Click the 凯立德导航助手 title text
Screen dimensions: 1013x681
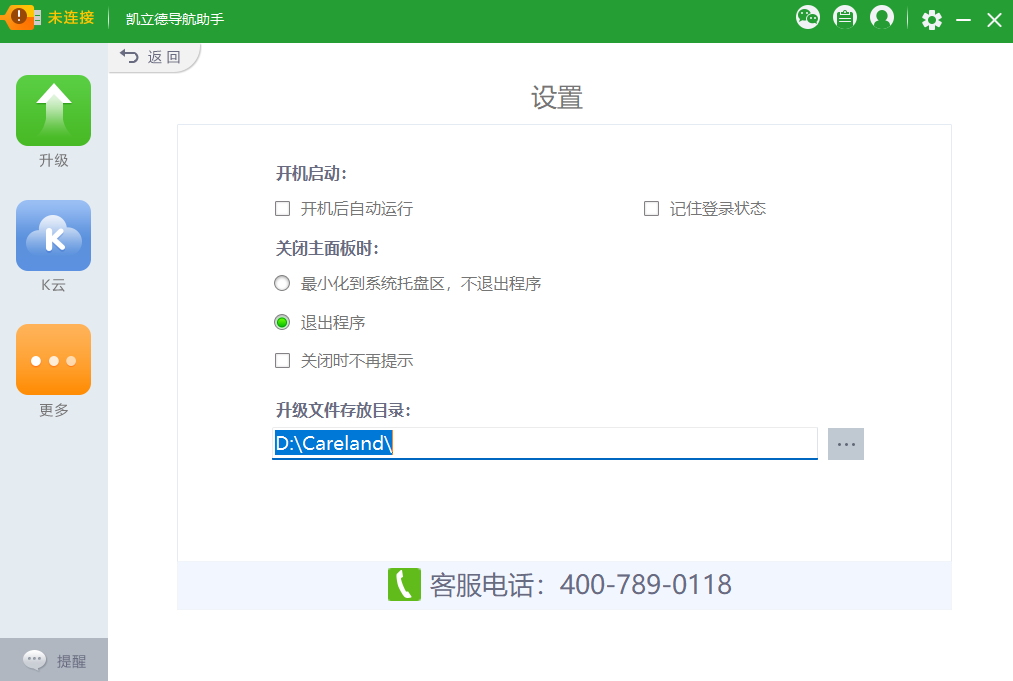[175, 19]
